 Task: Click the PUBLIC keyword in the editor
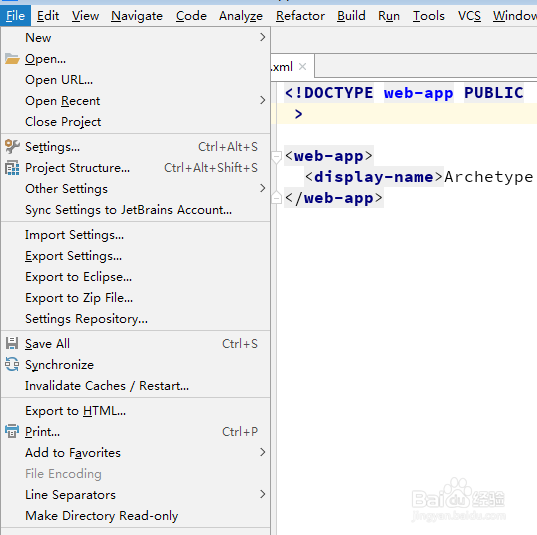coord(494,93)
